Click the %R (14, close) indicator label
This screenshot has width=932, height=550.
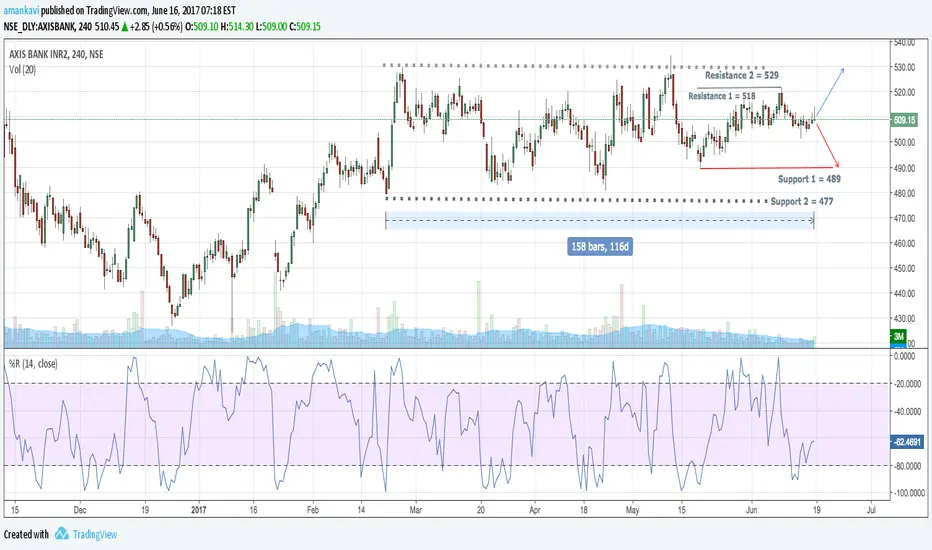tap(33, 363)
